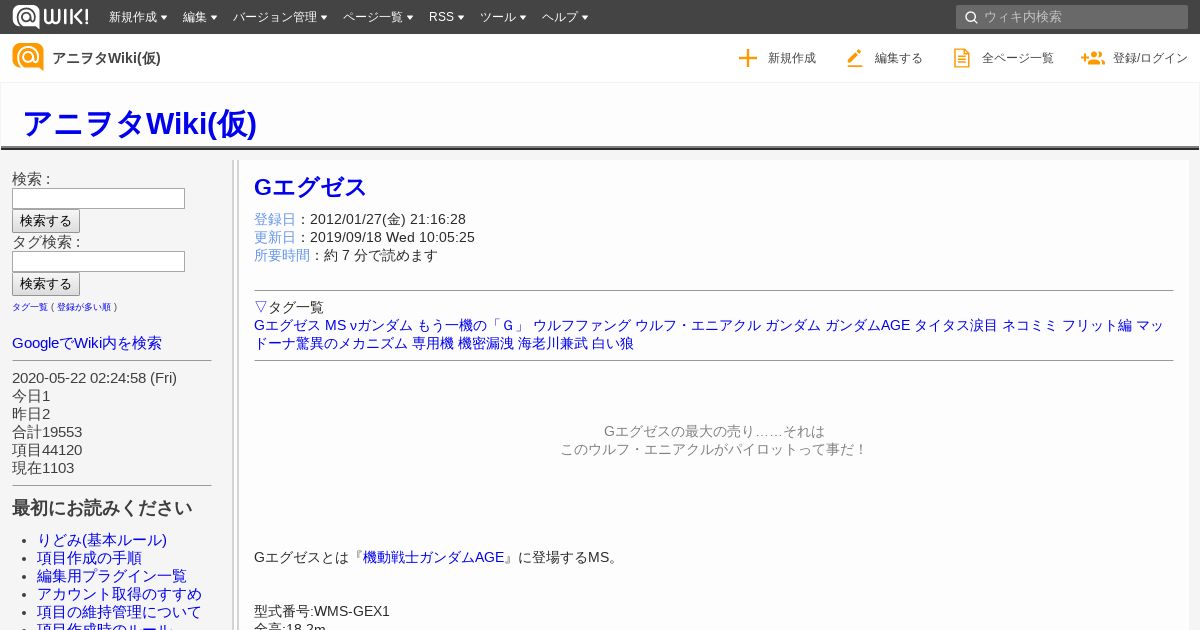Click the もう一機の「Ｇ」 tag

(x=473, y=325)
